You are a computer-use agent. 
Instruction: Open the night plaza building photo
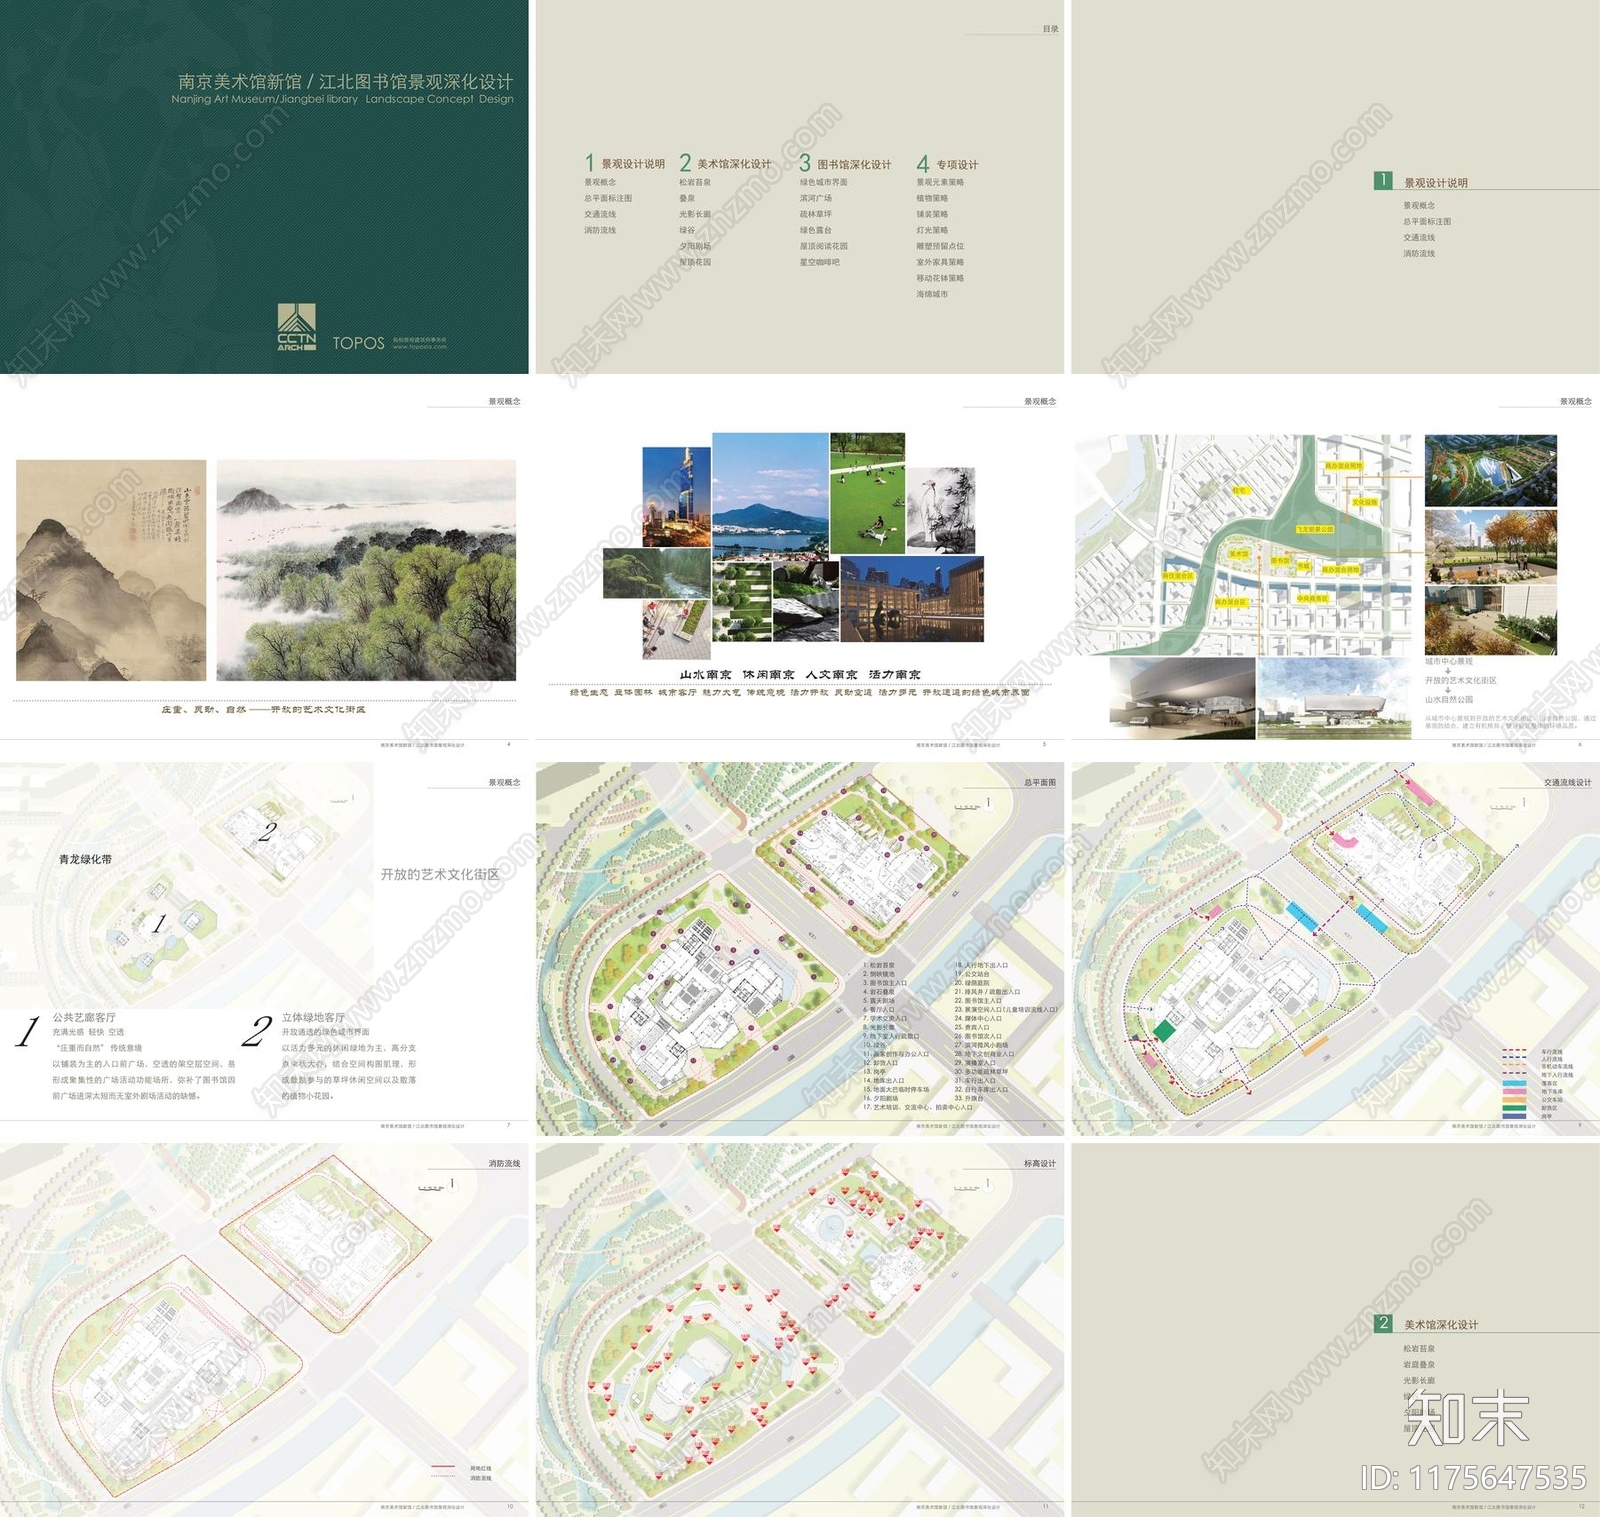912,599
